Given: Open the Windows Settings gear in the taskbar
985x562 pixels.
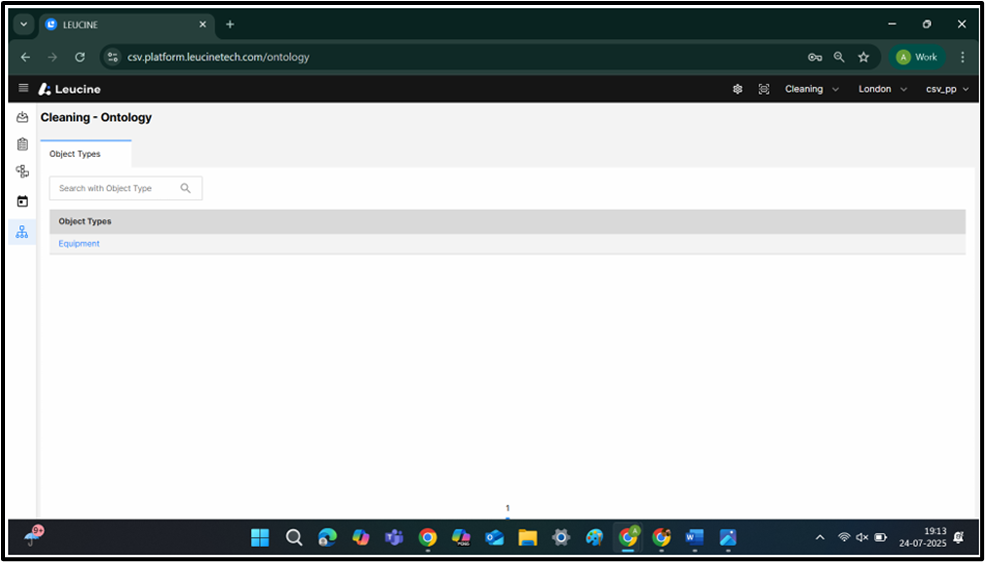Looking at the screenshot, I should tap(561, 538).
